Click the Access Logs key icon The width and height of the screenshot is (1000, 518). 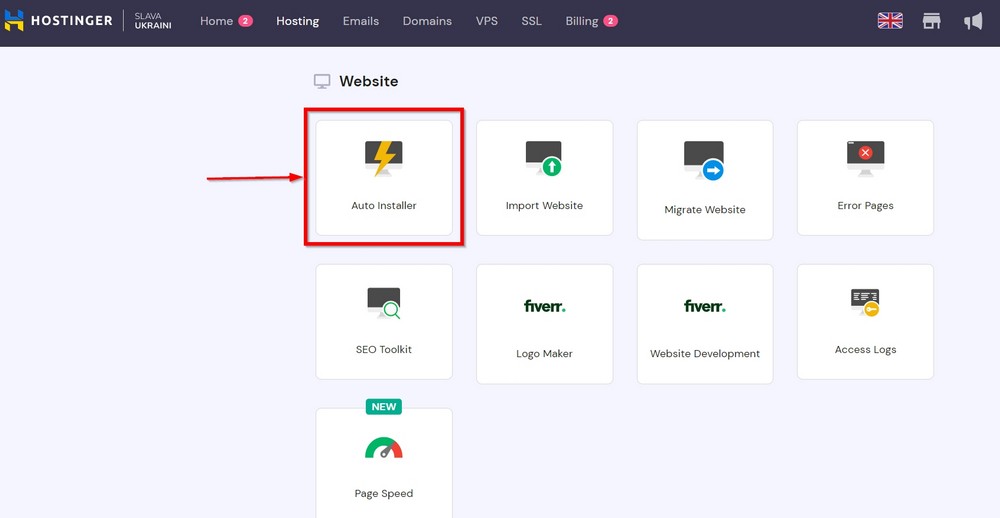tap(865, 302)
